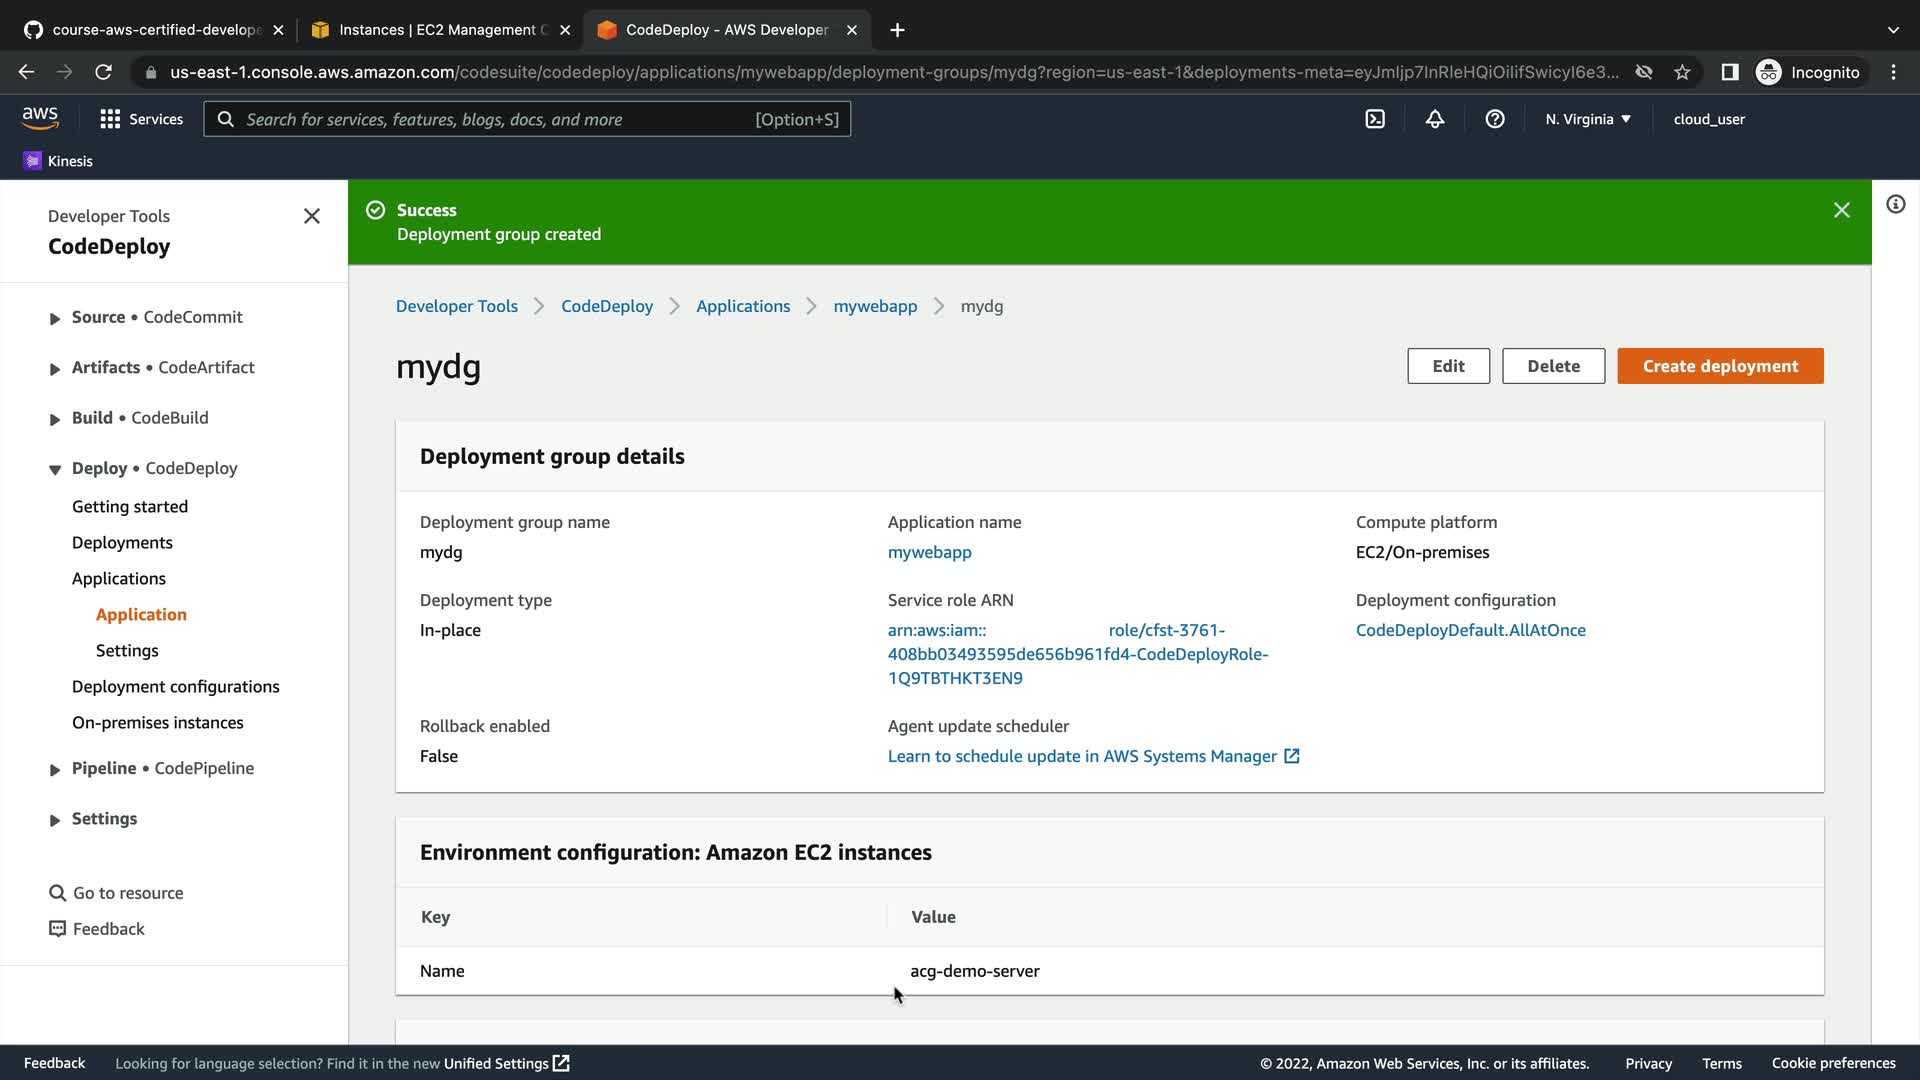The height and width of the screenshot is (1080, 1920).
Task: Collapse the Deploy CodeDeploy section
Action: coord(55,469)
